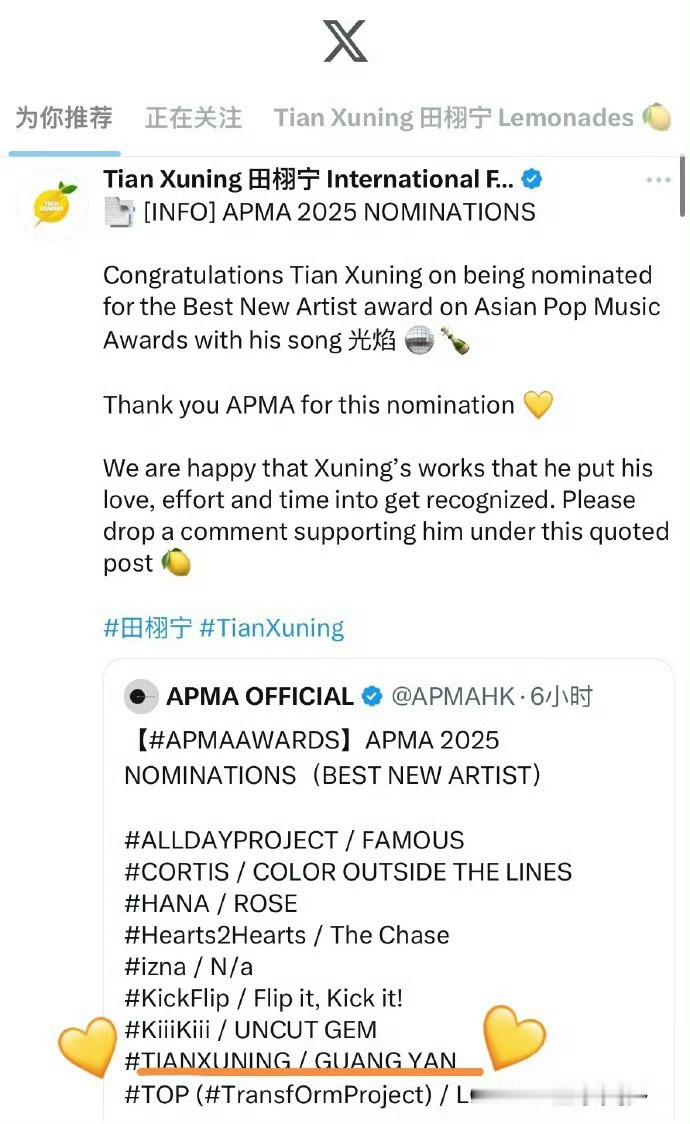
Task: Open the Tian Xuning 田栩宁 Lemonades tab
Action: 472,118
